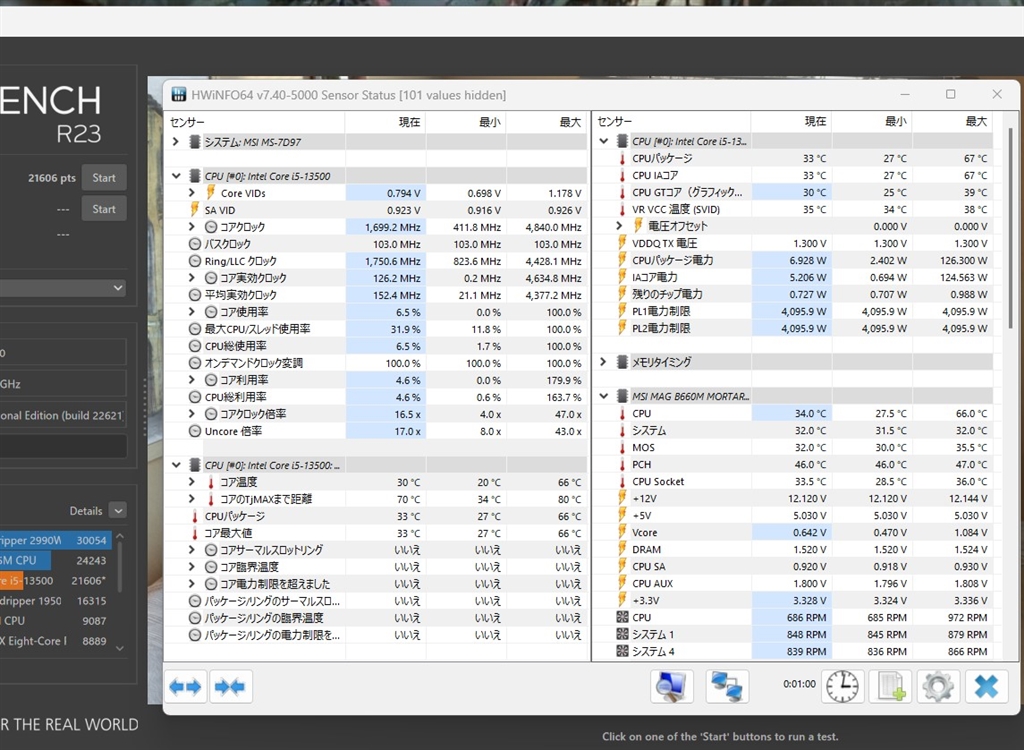Screen dimensions: 1024x750
Task: Select the DRAM 1.520 V row
Action: point(792,549)
